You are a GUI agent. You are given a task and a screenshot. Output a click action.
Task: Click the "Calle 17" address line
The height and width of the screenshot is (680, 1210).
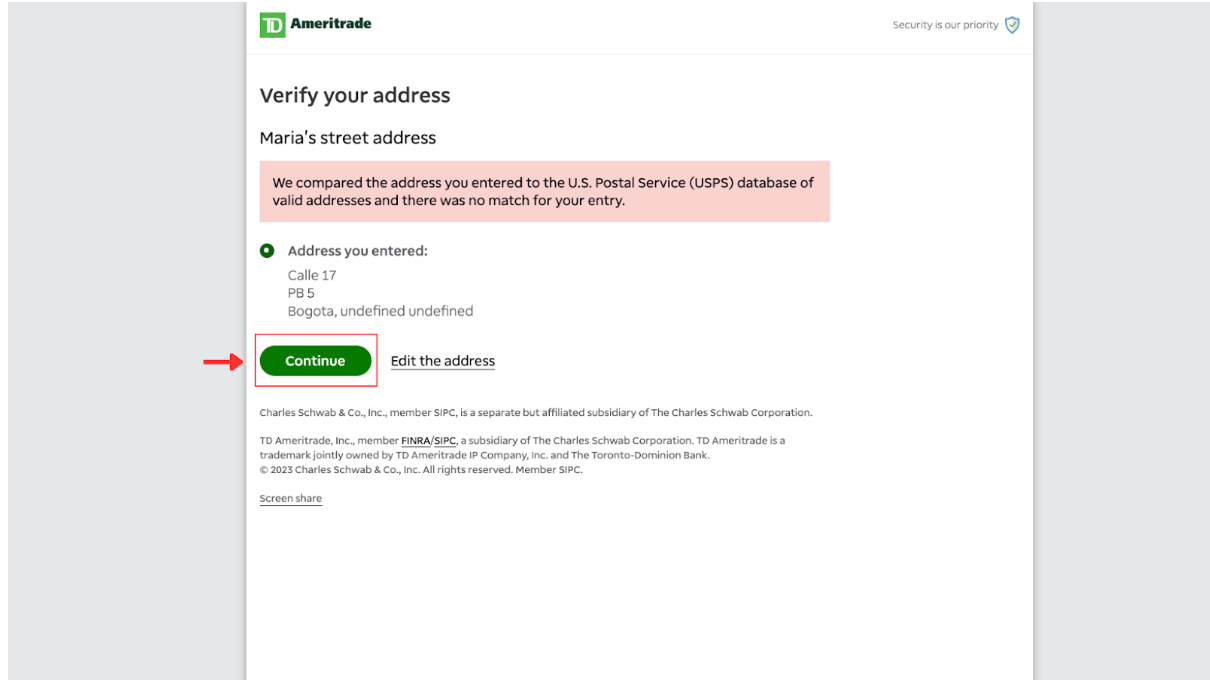312,275
